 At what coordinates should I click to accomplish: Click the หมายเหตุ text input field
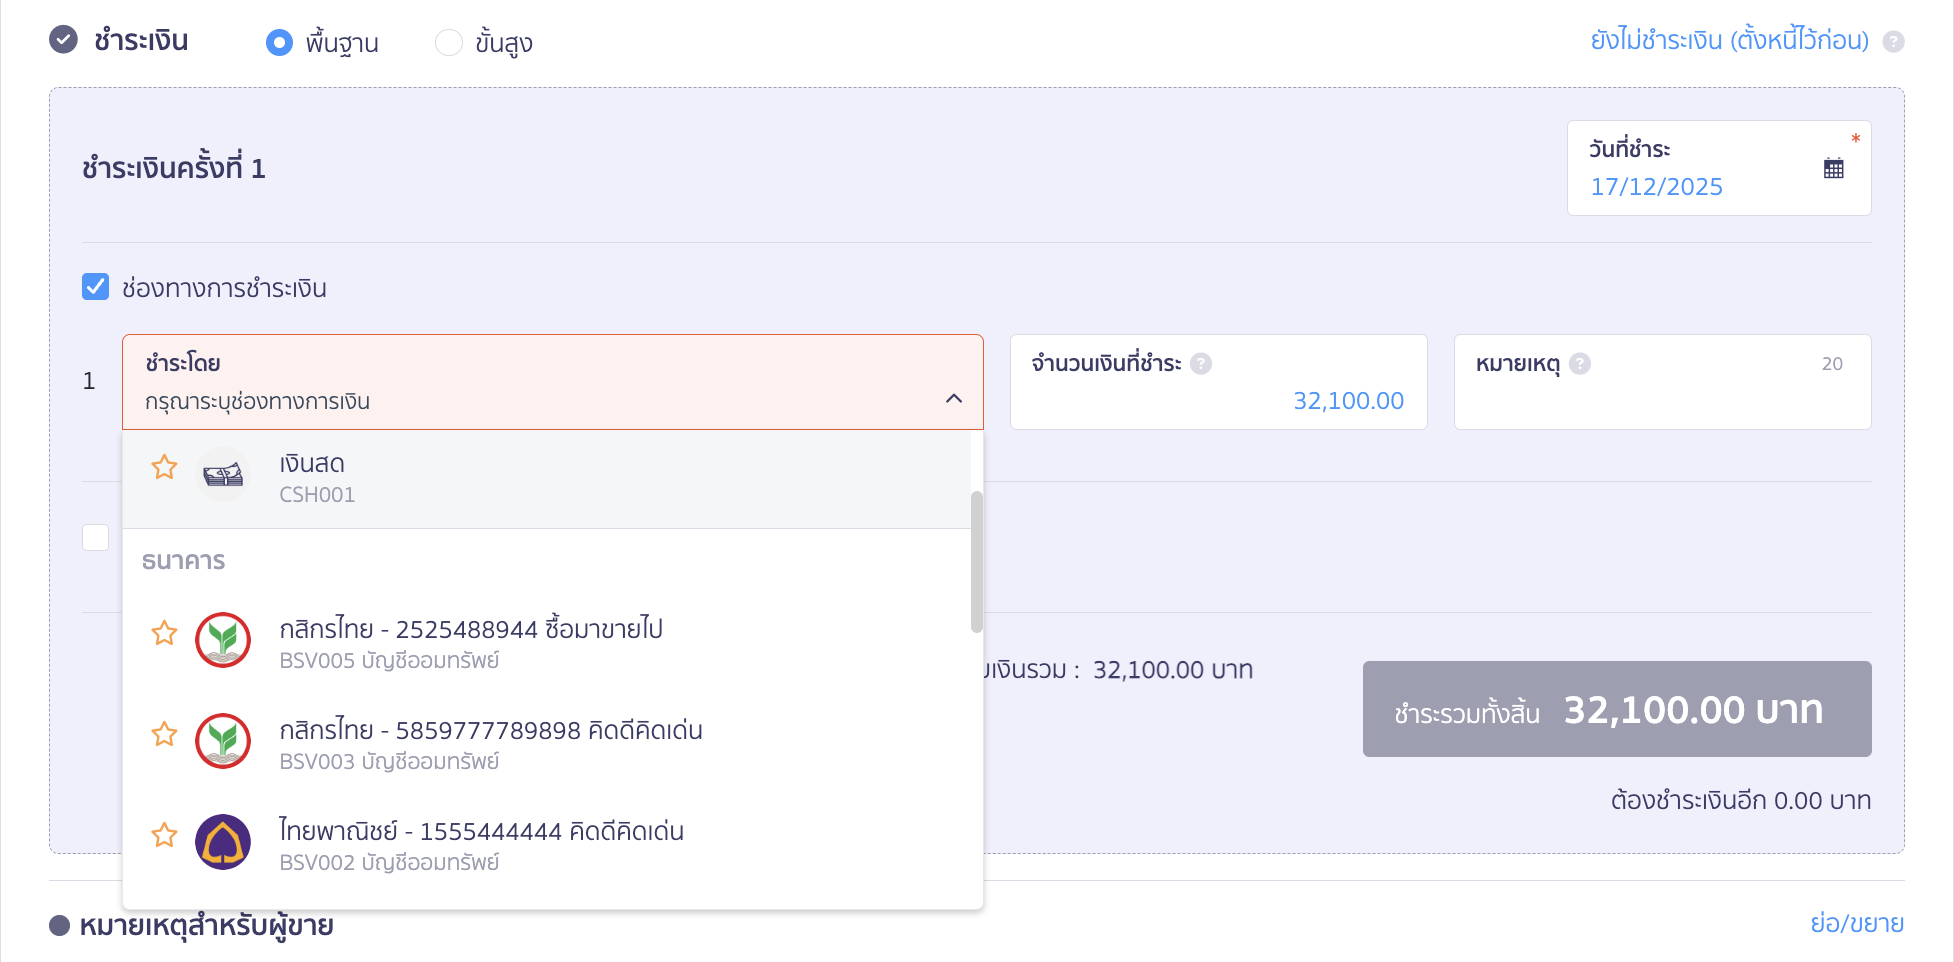(1660, 402)
